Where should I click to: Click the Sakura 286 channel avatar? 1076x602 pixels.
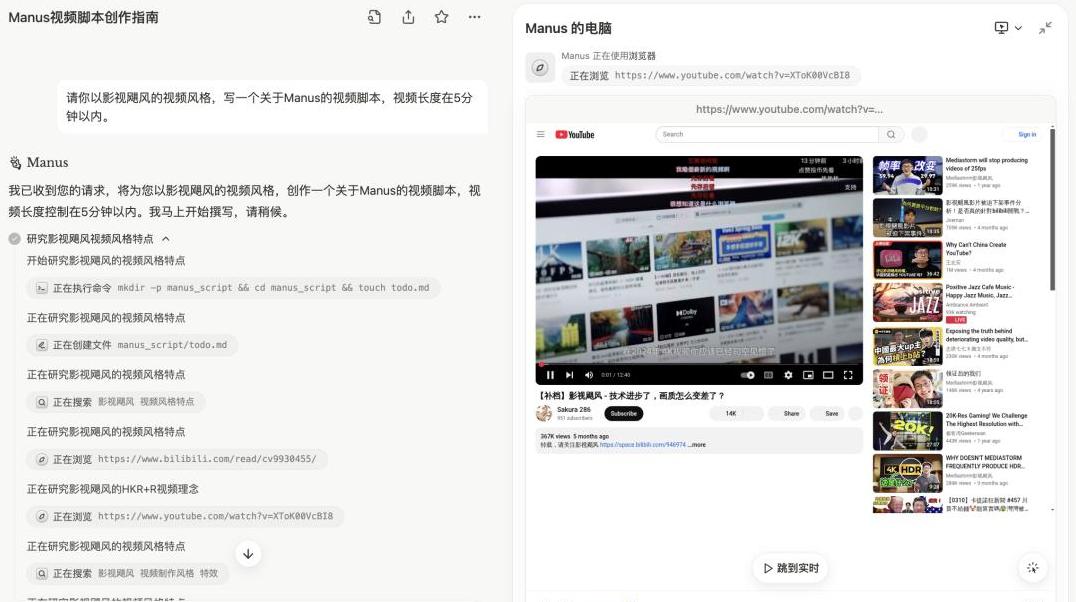pos(544,413)
